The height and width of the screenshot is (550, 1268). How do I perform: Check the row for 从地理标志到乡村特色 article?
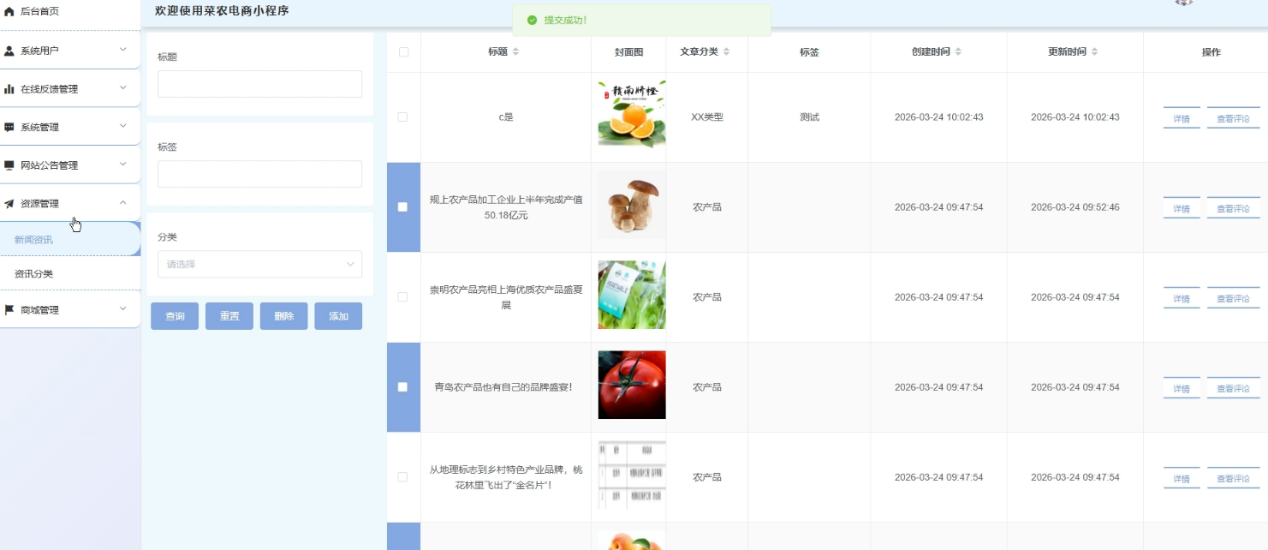coord(403,477)
